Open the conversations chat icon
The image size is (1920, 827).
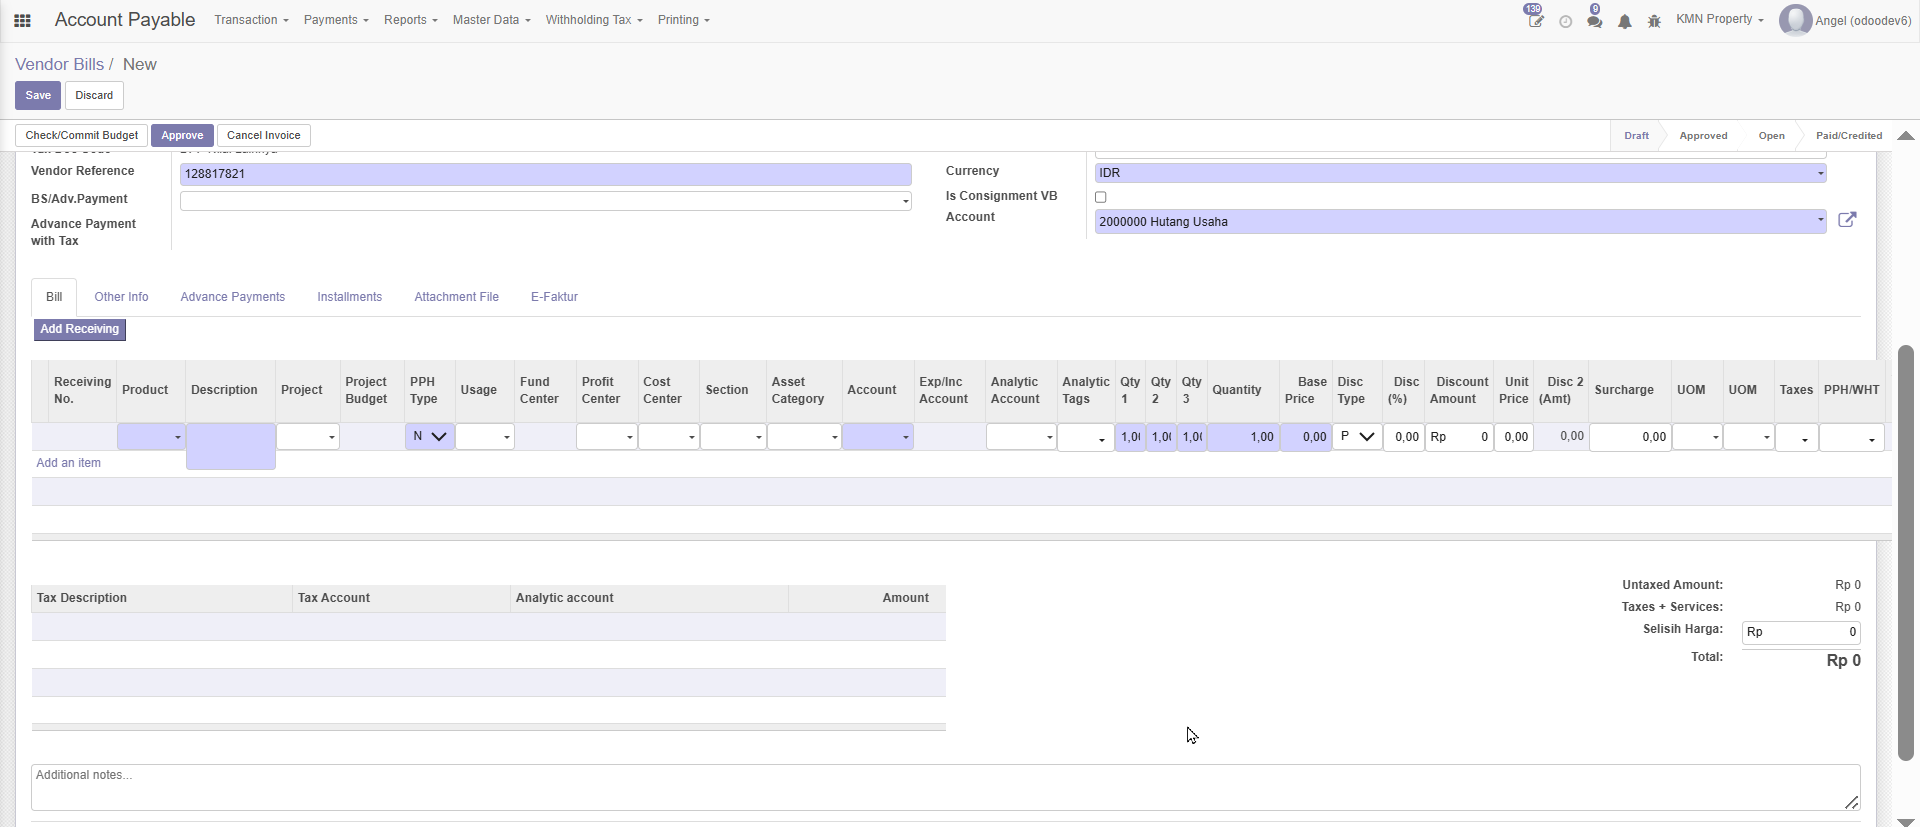1594,20
